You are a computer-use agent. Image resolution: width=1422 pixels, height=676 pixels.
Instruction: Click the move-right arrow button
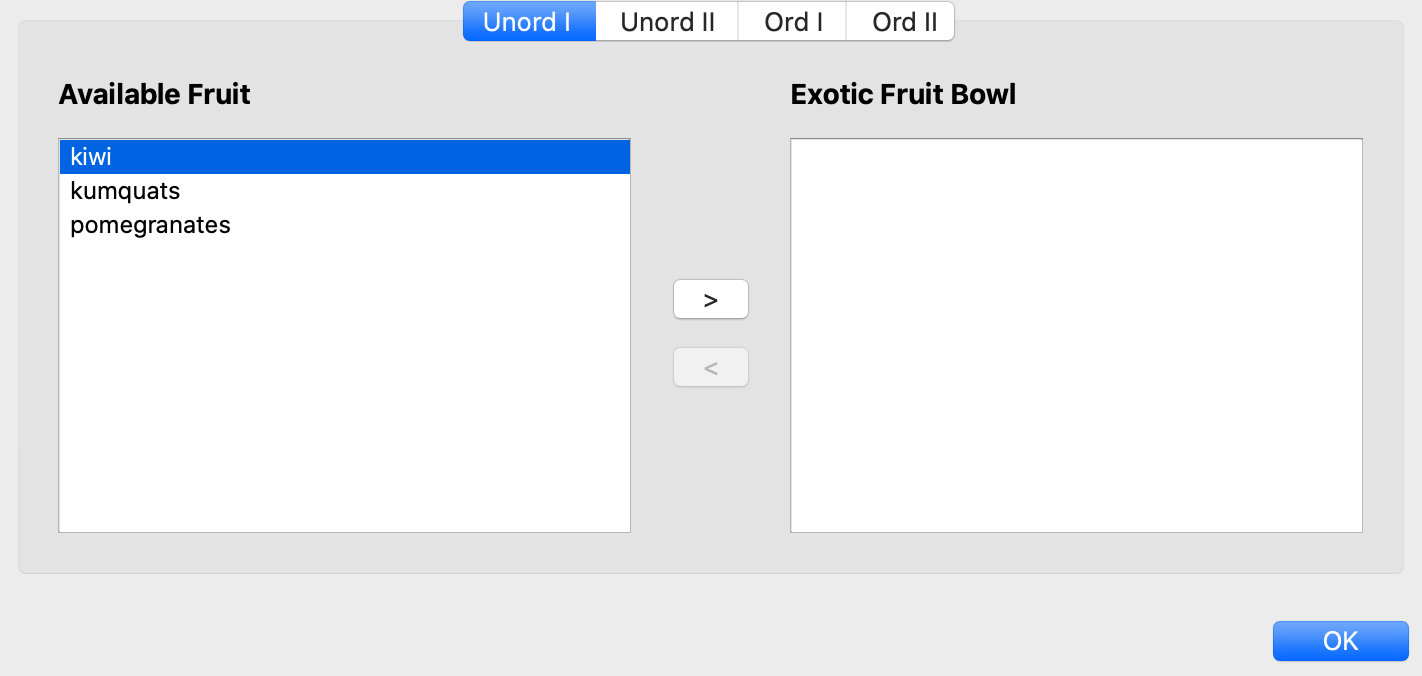coord(710,299)
